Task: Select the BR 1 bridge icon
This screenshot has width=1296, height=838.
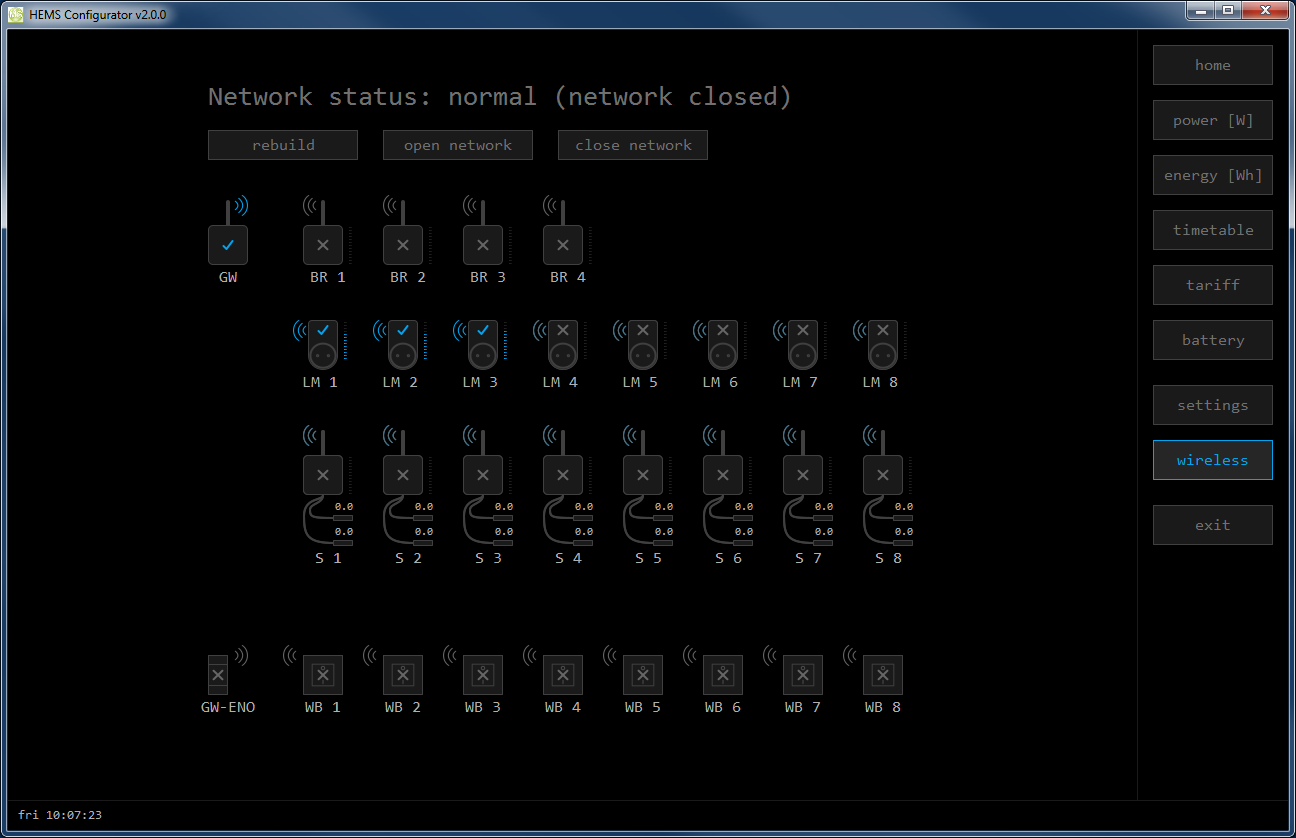Action: pos(323,245)
